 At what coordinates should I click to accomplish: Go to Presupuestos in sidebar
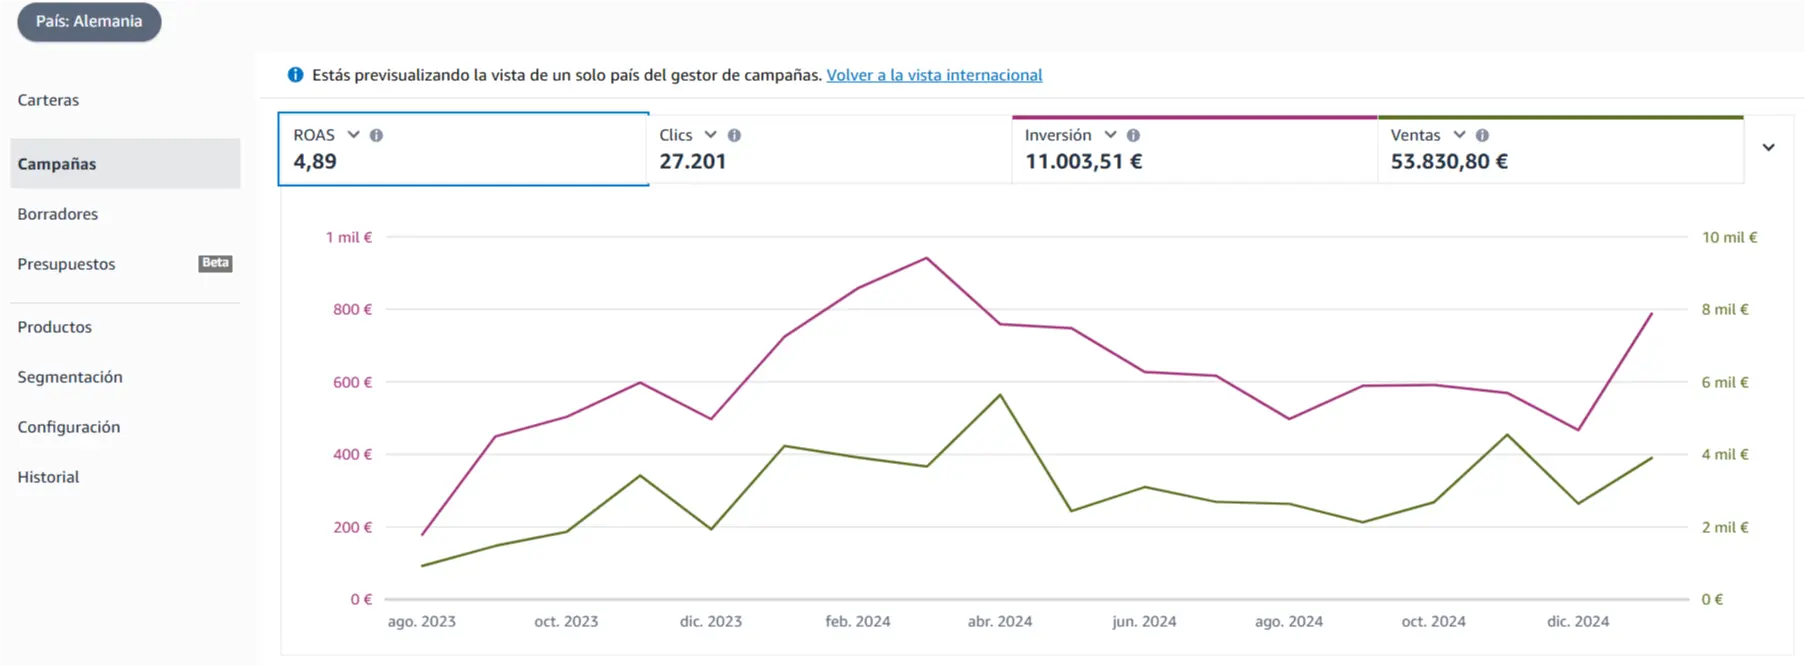tap(66, 264)
